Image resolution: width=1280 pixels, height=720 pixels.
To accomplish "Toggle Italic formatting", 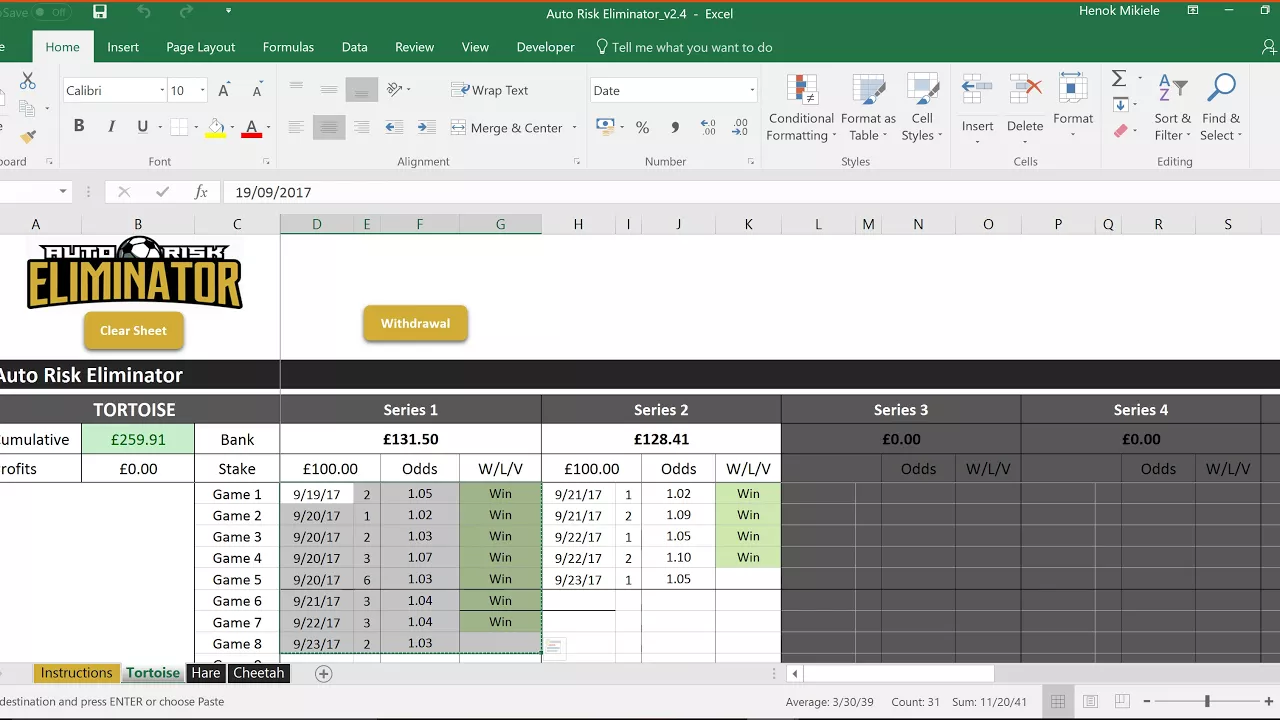I will [111, 127].
